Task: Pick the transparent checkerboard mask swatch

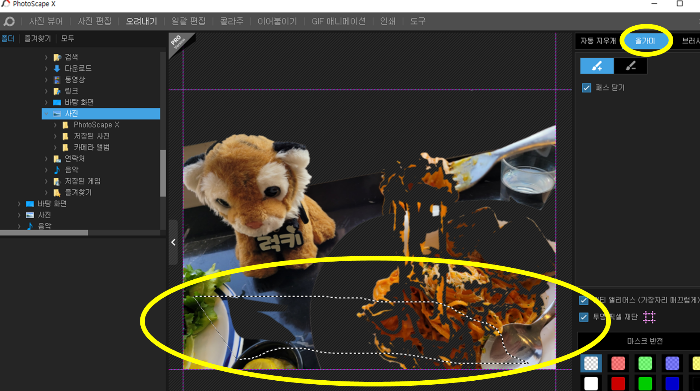Action: pos(591,363)
